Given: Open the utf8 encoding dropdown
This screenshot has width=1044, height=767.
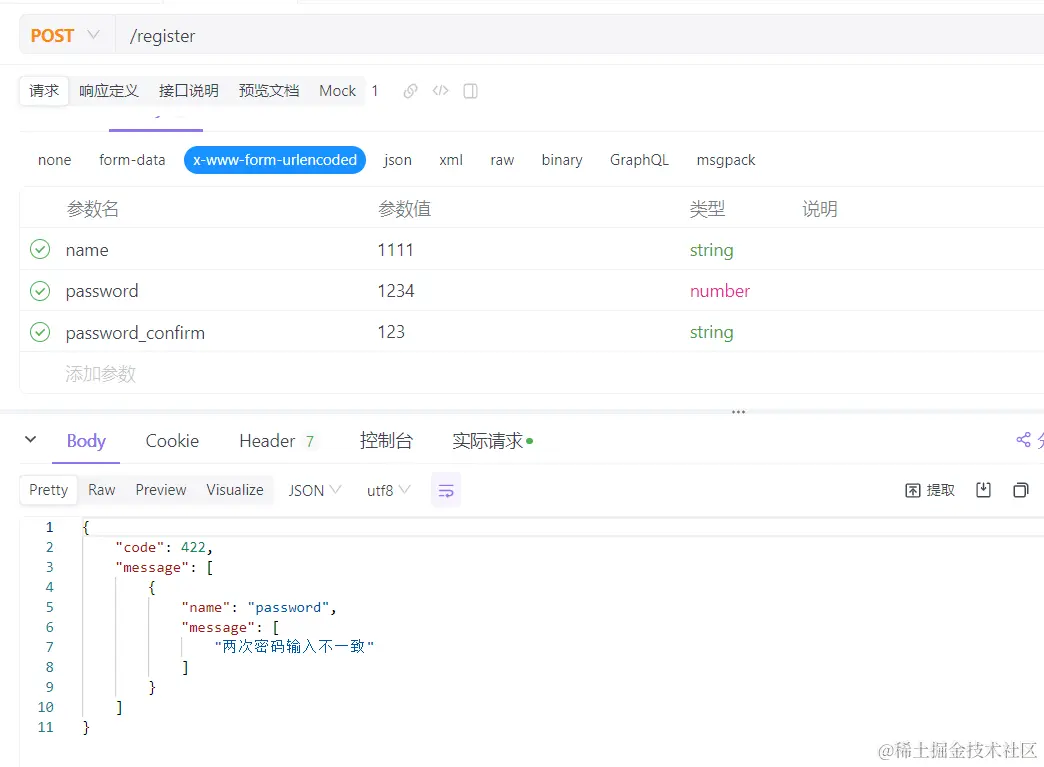Looking at the screenshot, I should [x=388, y=491].
